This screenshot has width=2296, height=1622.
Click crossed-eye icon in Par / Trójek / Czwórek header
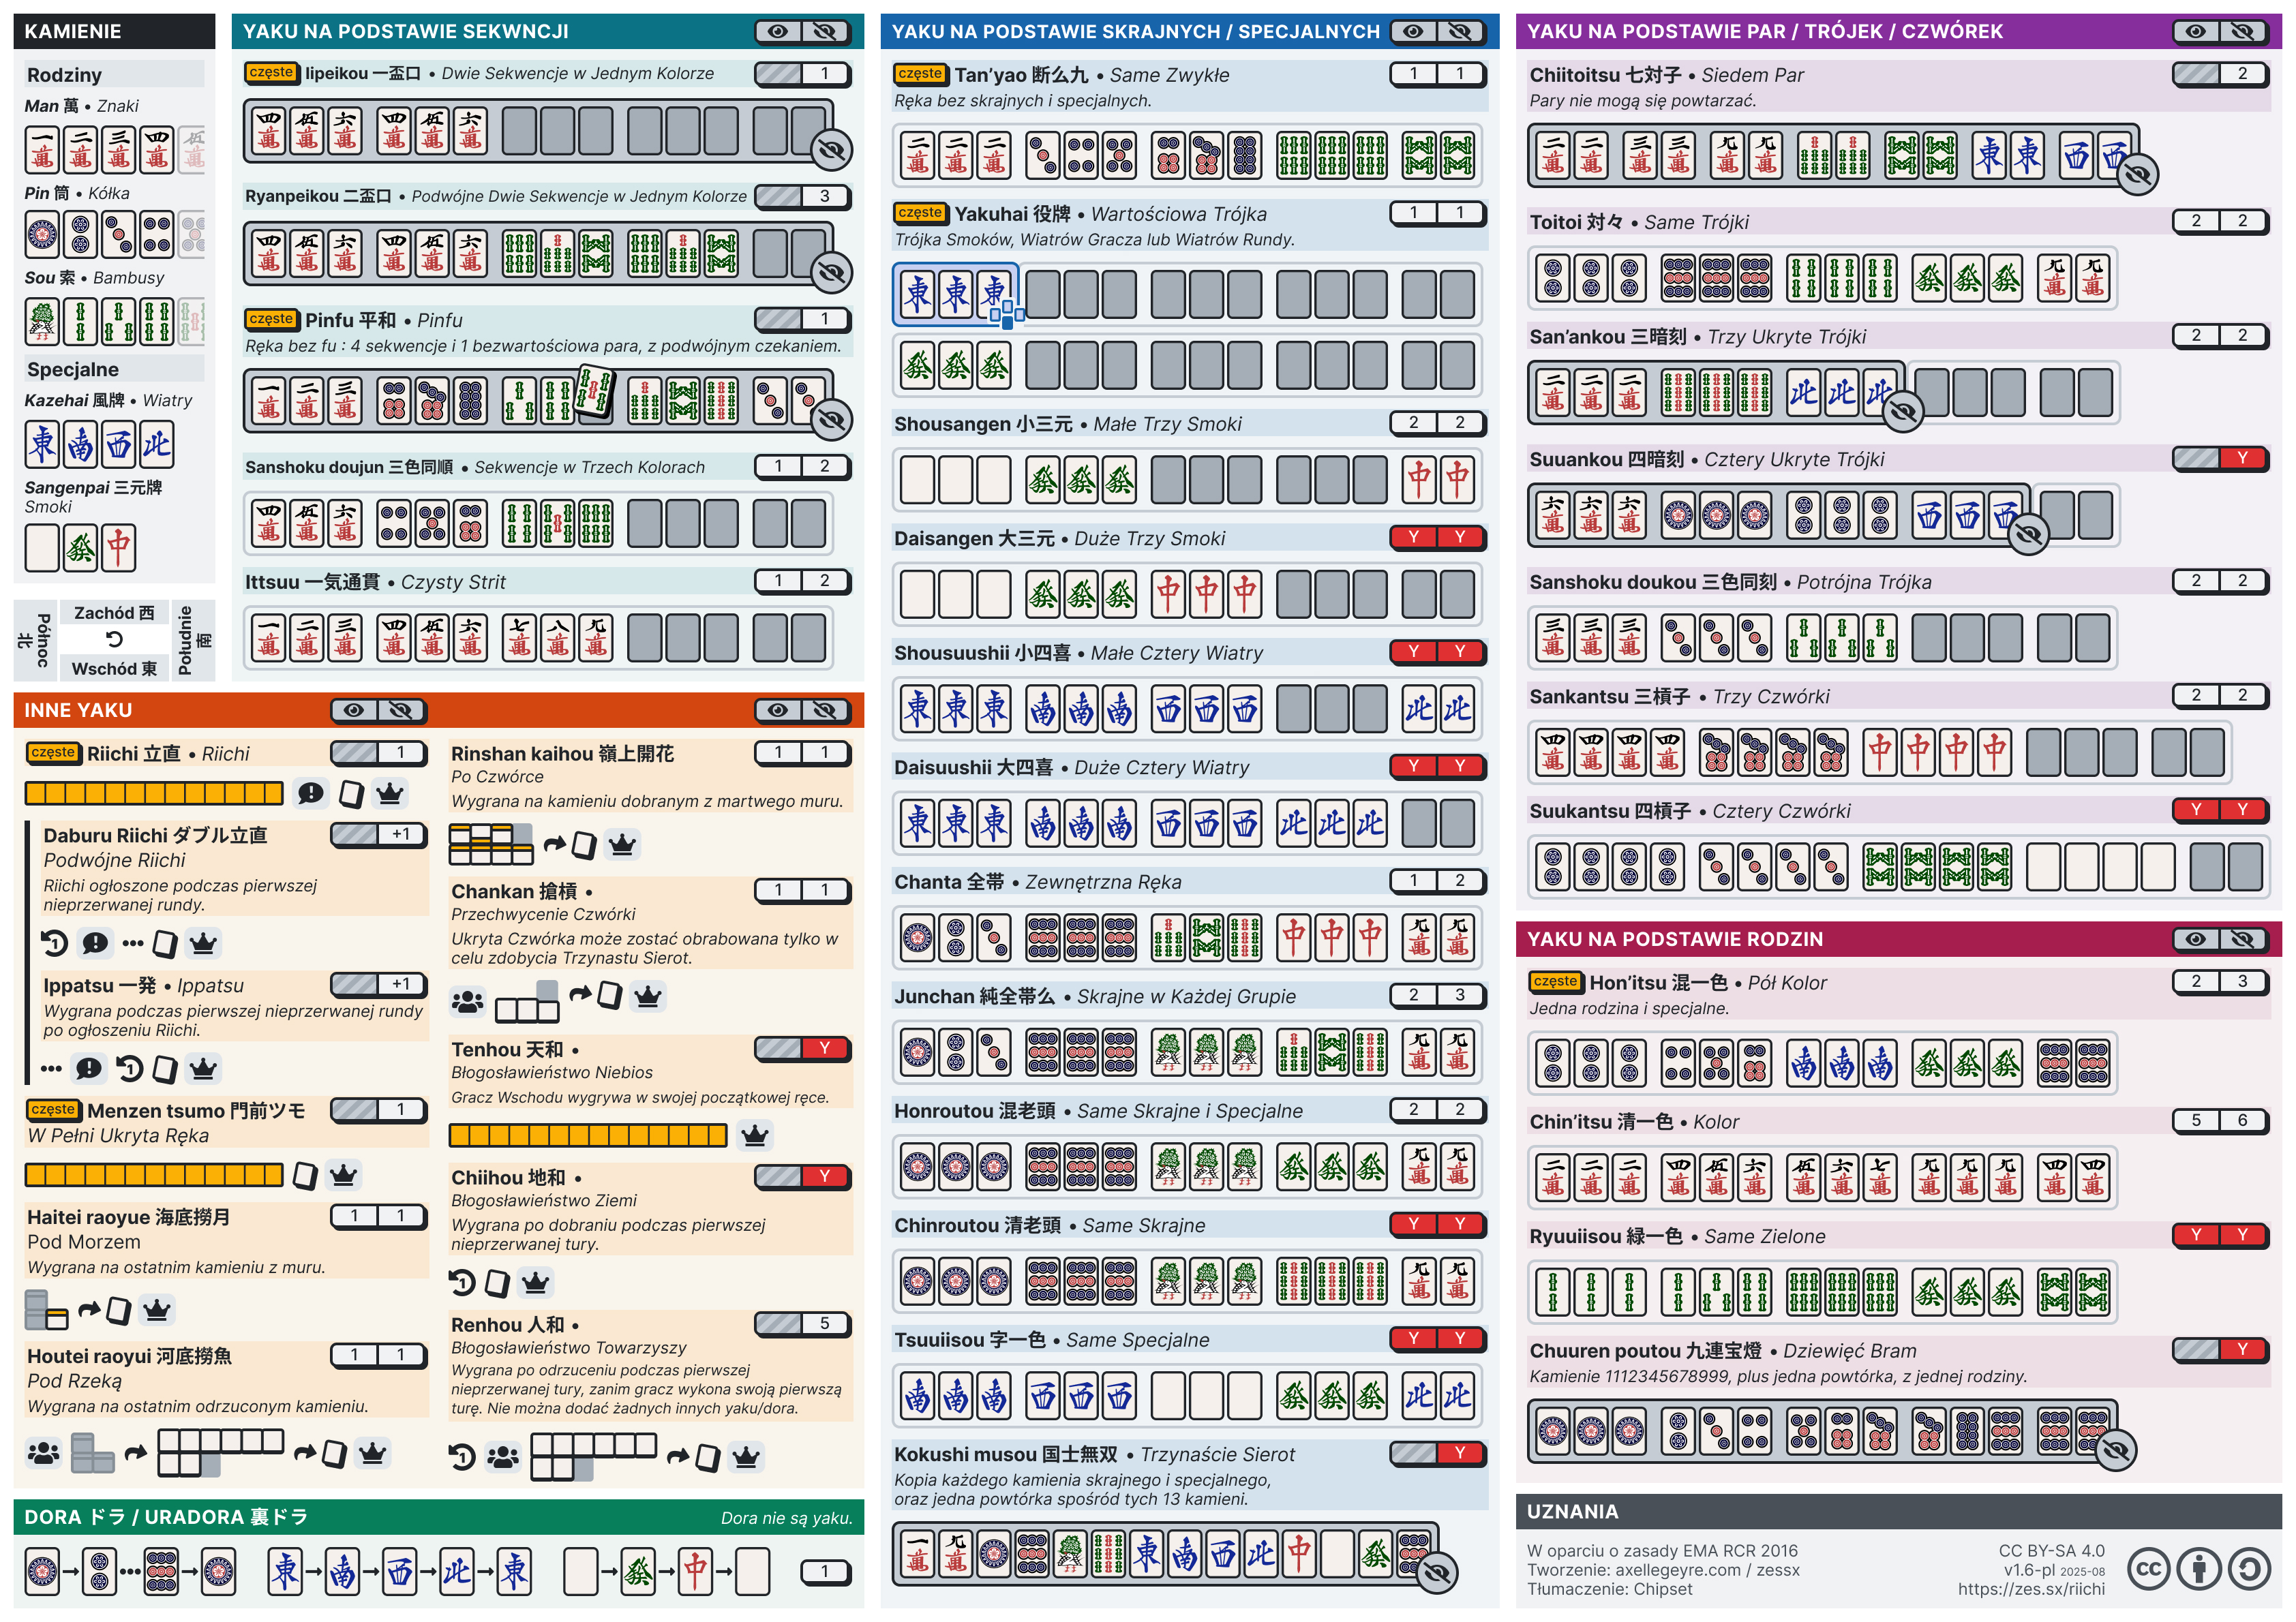click(x=2242, y=32)
